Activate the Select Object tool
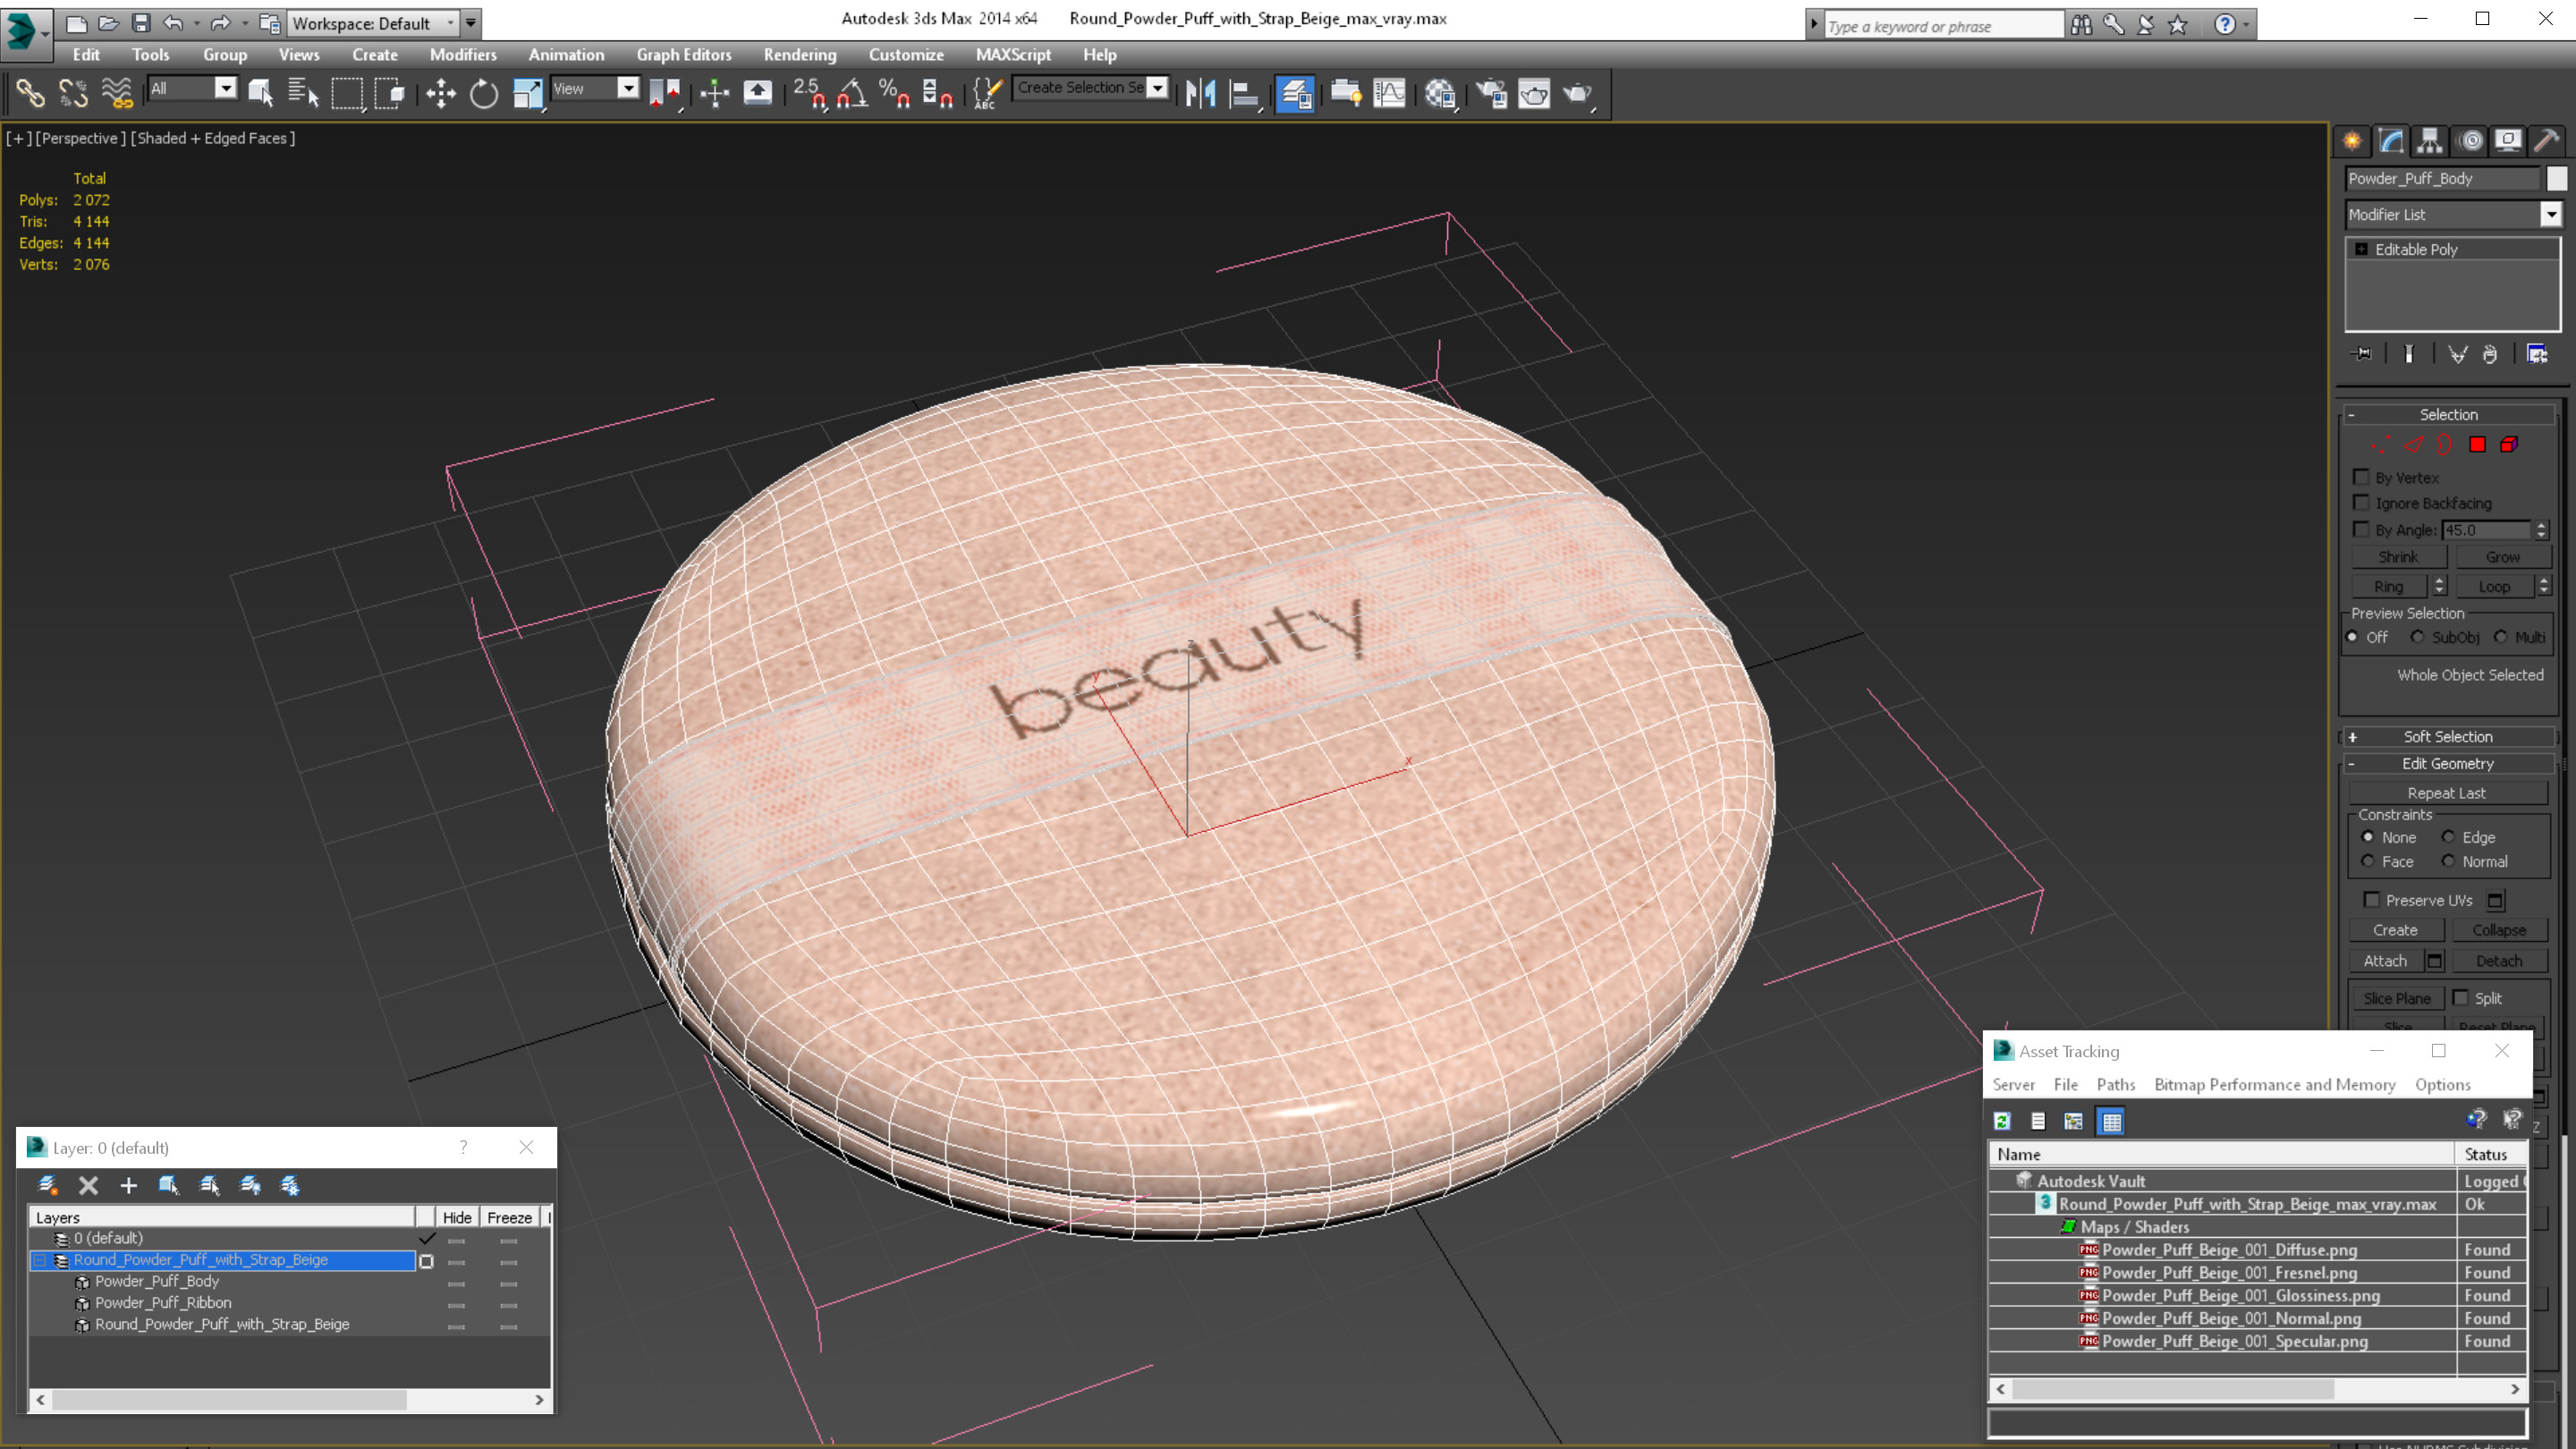 (260, 94)
